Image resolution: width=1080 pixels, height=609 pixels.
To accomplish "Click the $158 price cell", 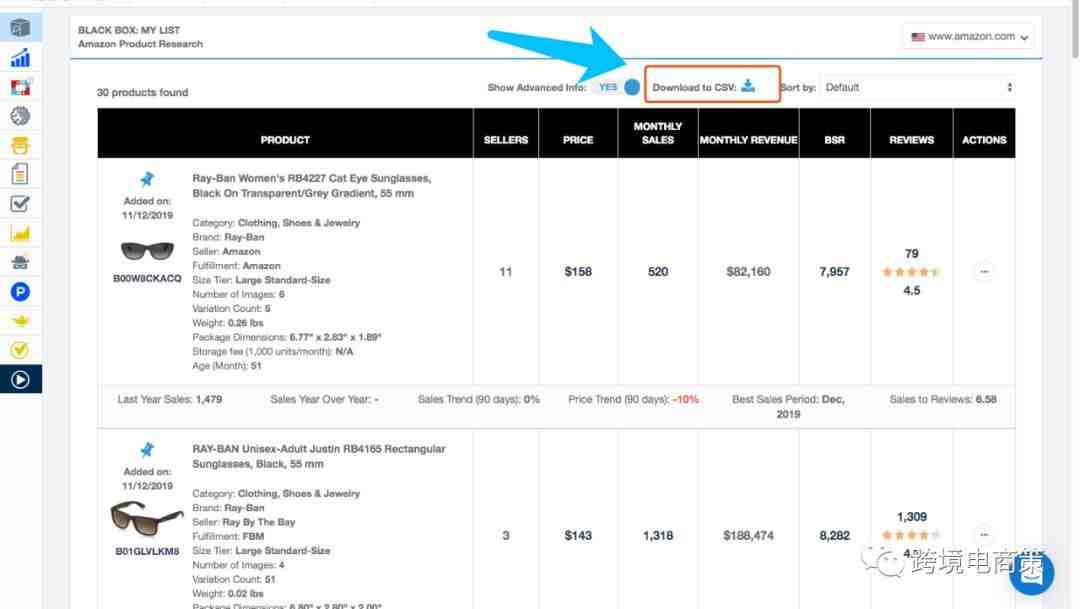I will coord(578,271).
